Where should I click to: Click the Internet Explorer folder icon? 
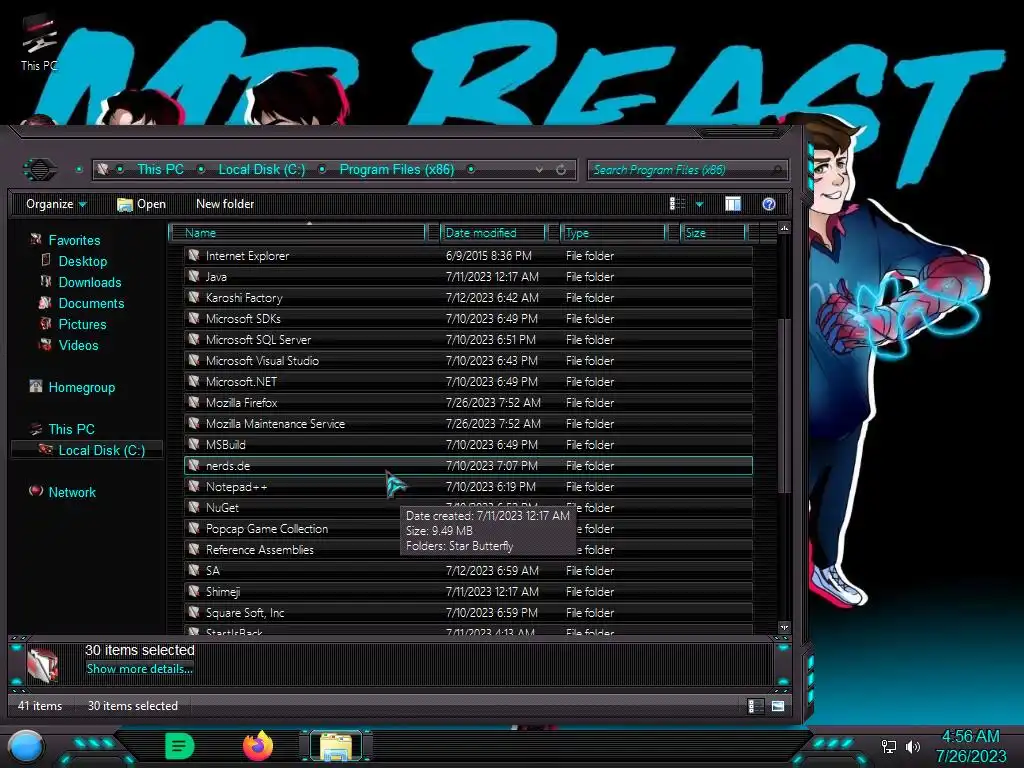tap(194, 255)
